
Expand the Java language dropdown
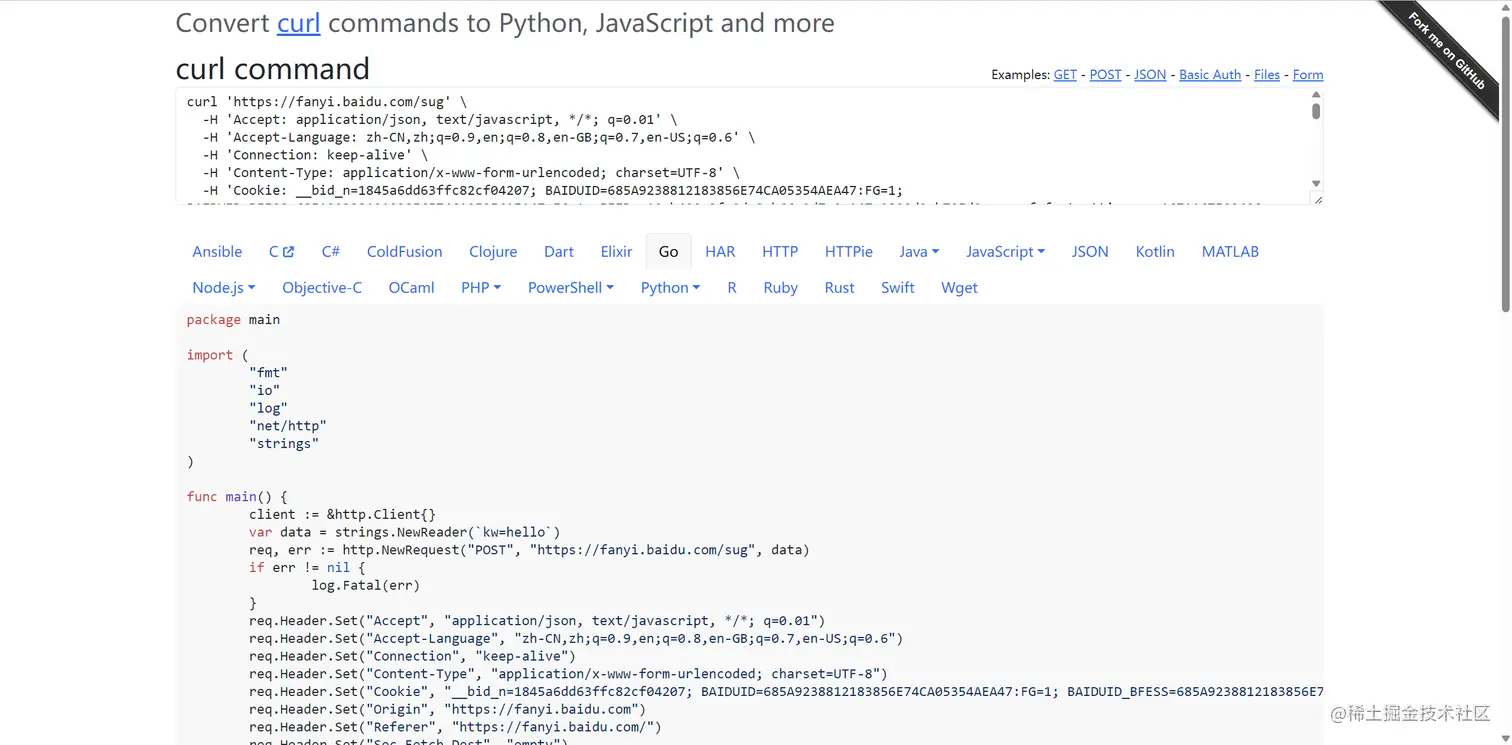point(919,252)
